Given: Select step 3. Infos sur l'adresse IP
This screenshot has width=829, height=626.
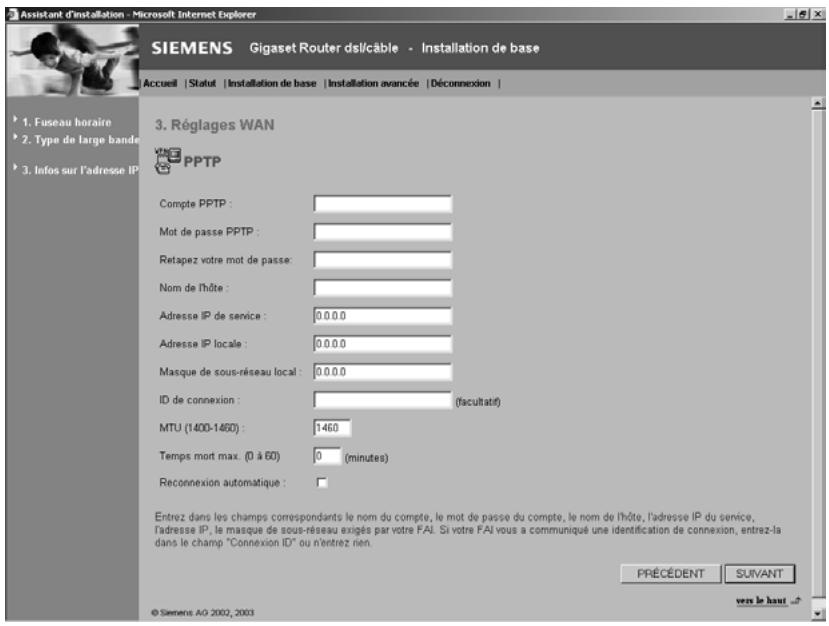Looking at the screenshot, I should pos(80,170).
